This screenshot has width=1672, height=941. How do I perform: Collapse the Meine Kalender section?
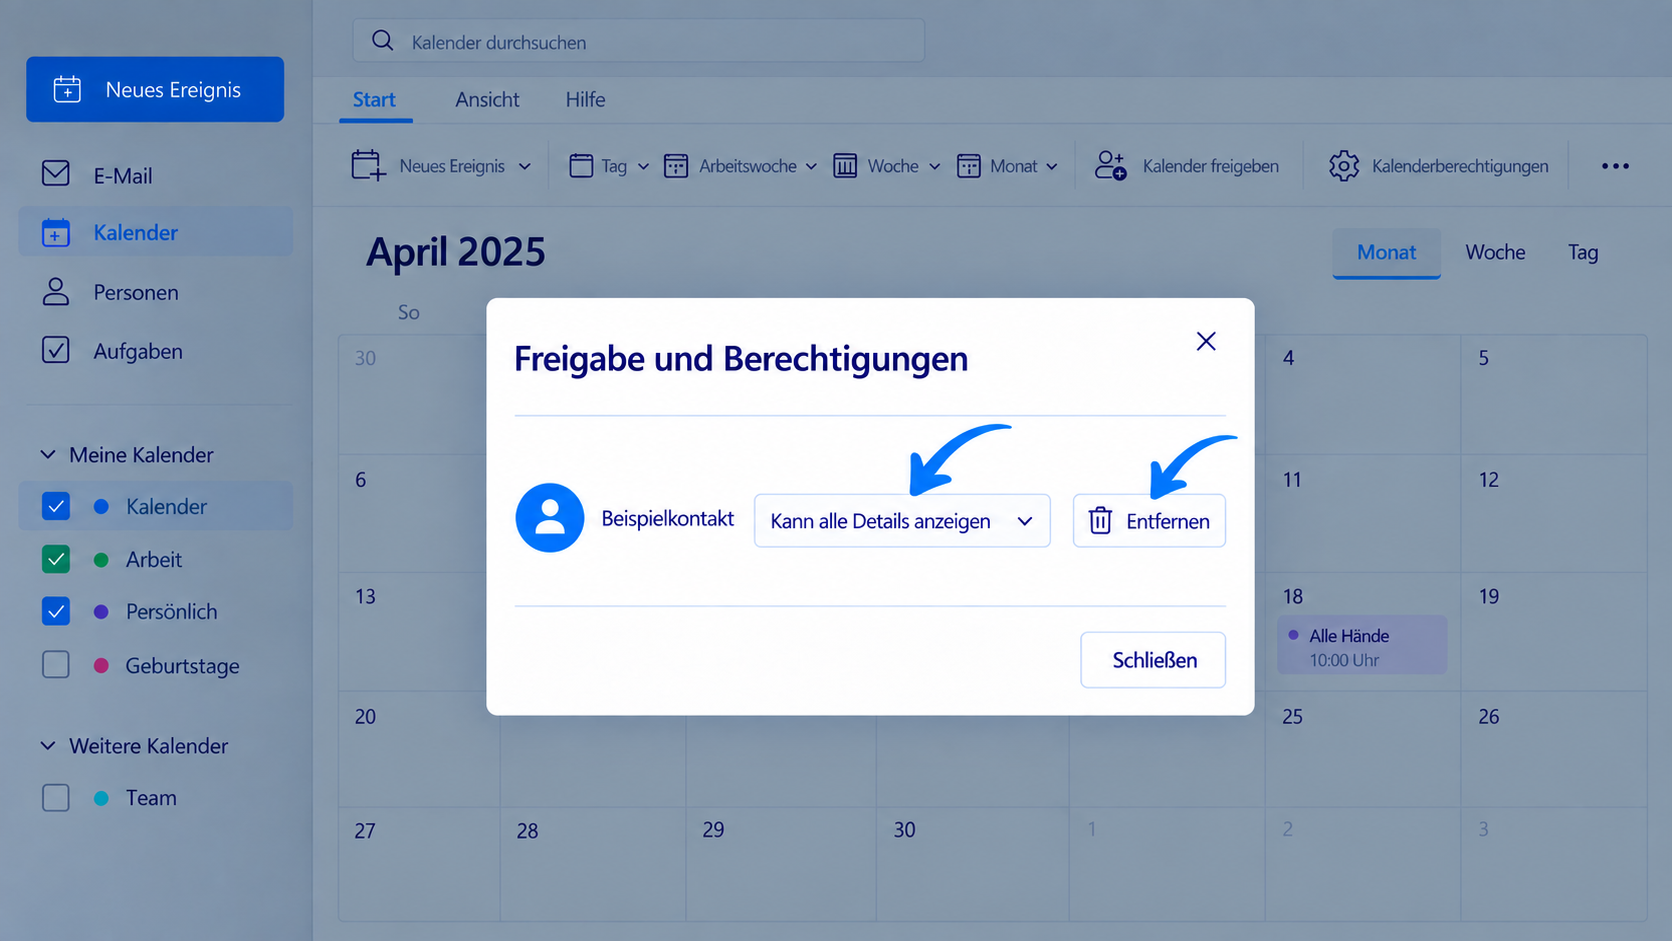(47, 454)
